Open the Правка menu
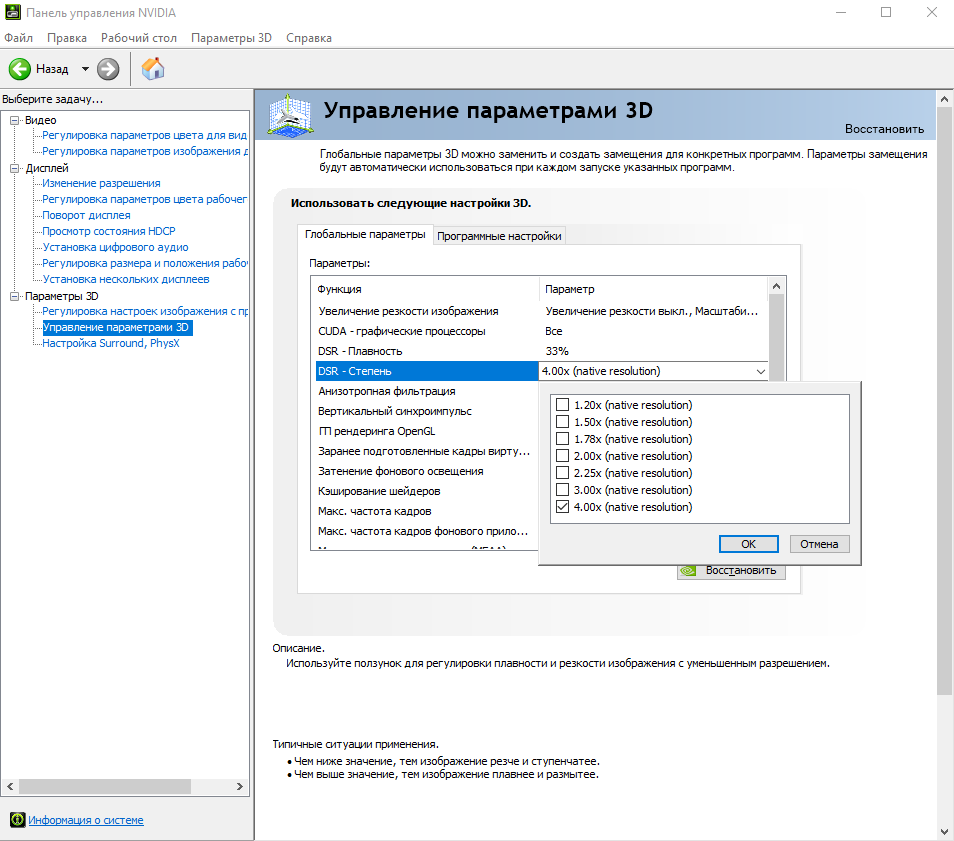 pos(67,38)
